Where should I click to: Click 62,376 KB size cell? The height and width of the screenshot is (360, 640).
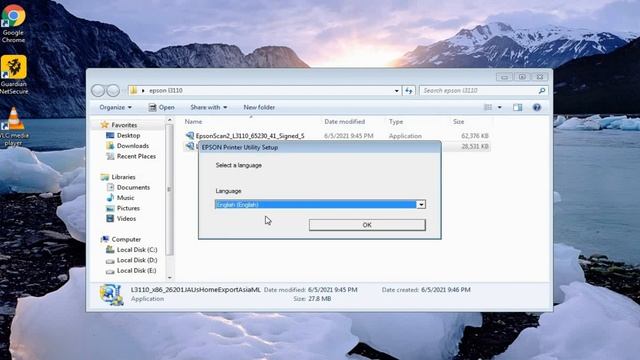click(475, 136)
